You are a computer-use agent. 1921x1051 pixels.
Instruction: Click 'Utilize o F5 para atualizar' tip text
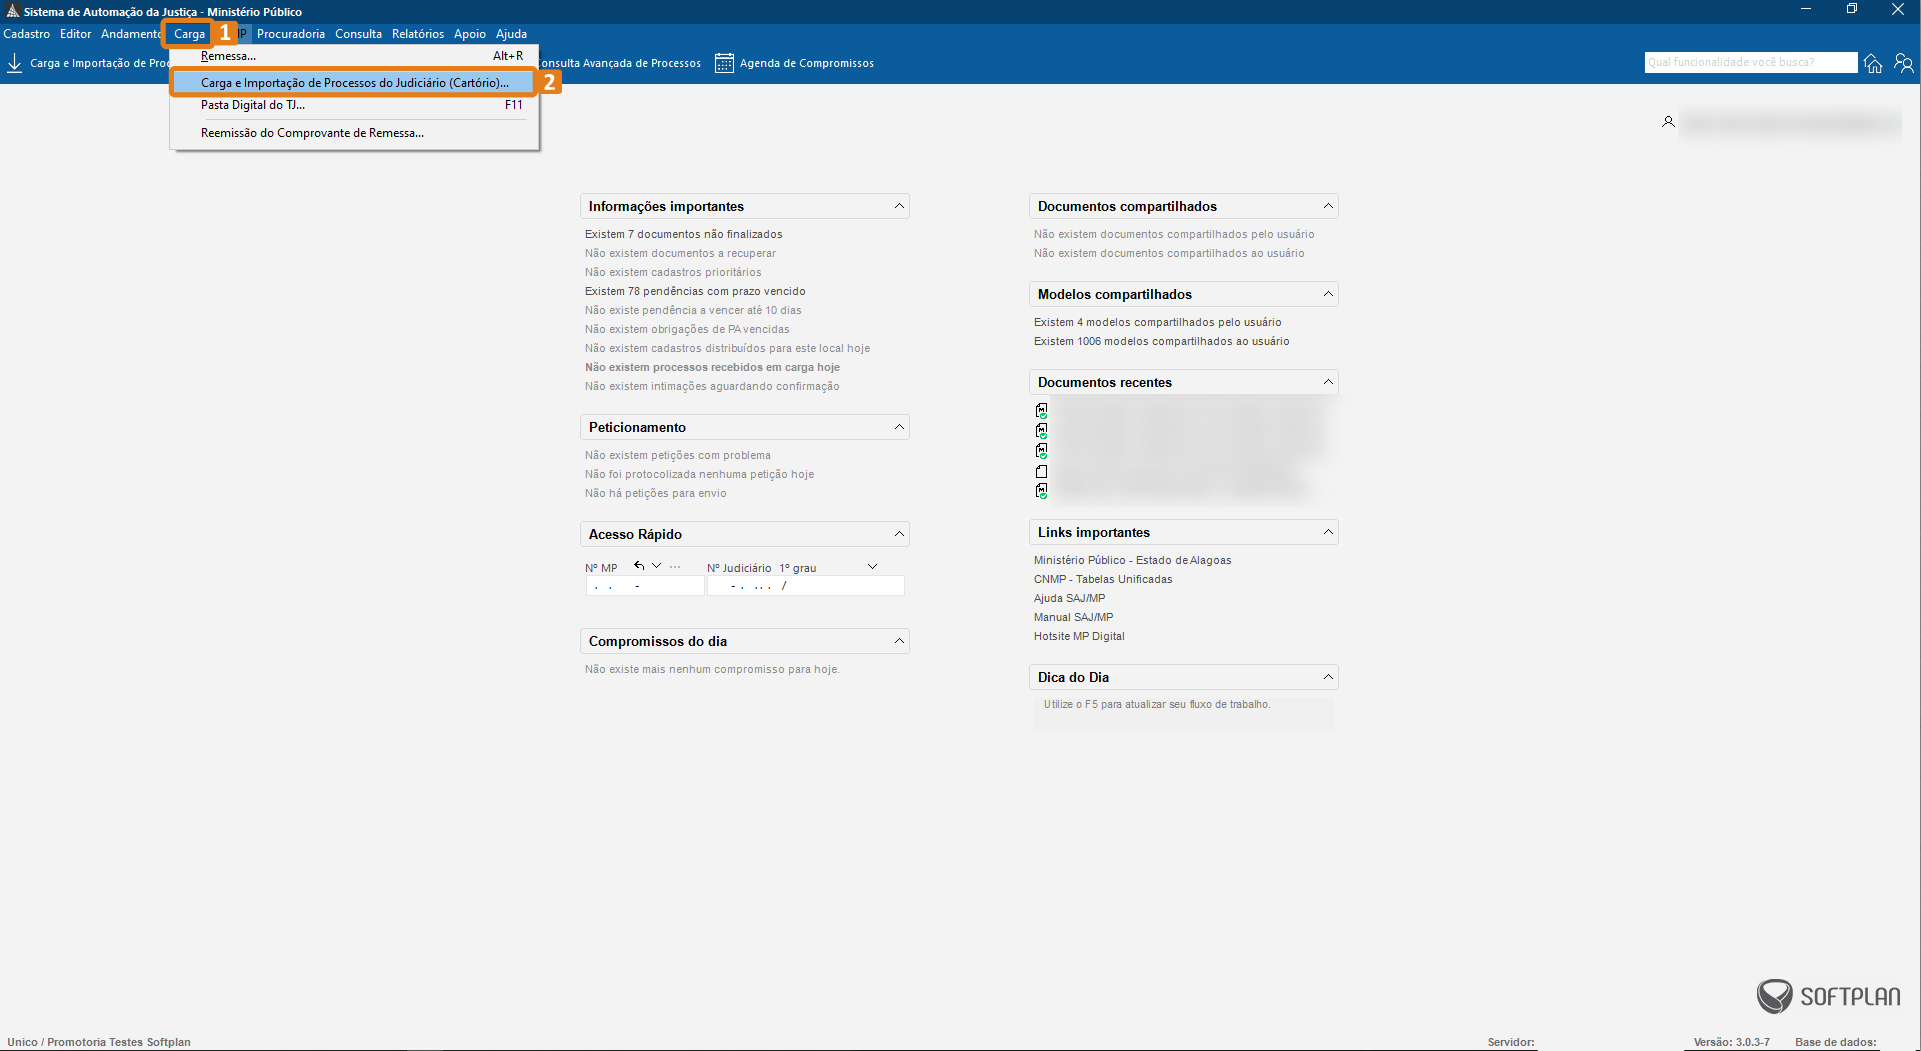click(x=1157, y=704)
